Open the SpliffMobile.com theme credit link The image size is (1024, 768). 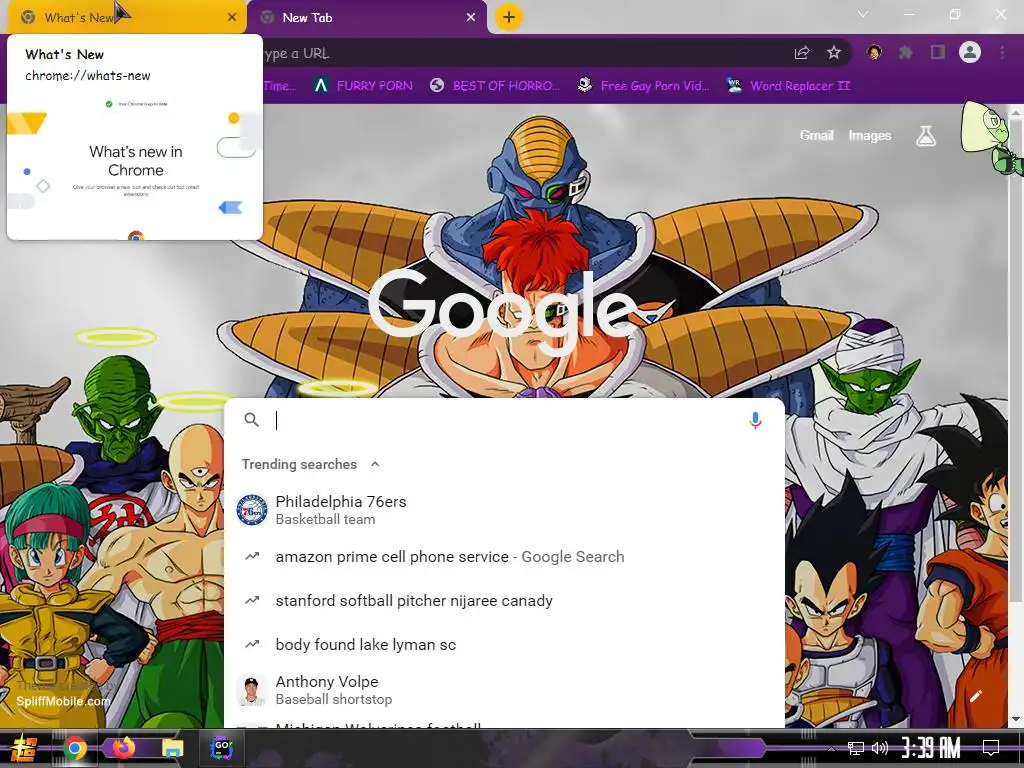(x=63, y=701)
